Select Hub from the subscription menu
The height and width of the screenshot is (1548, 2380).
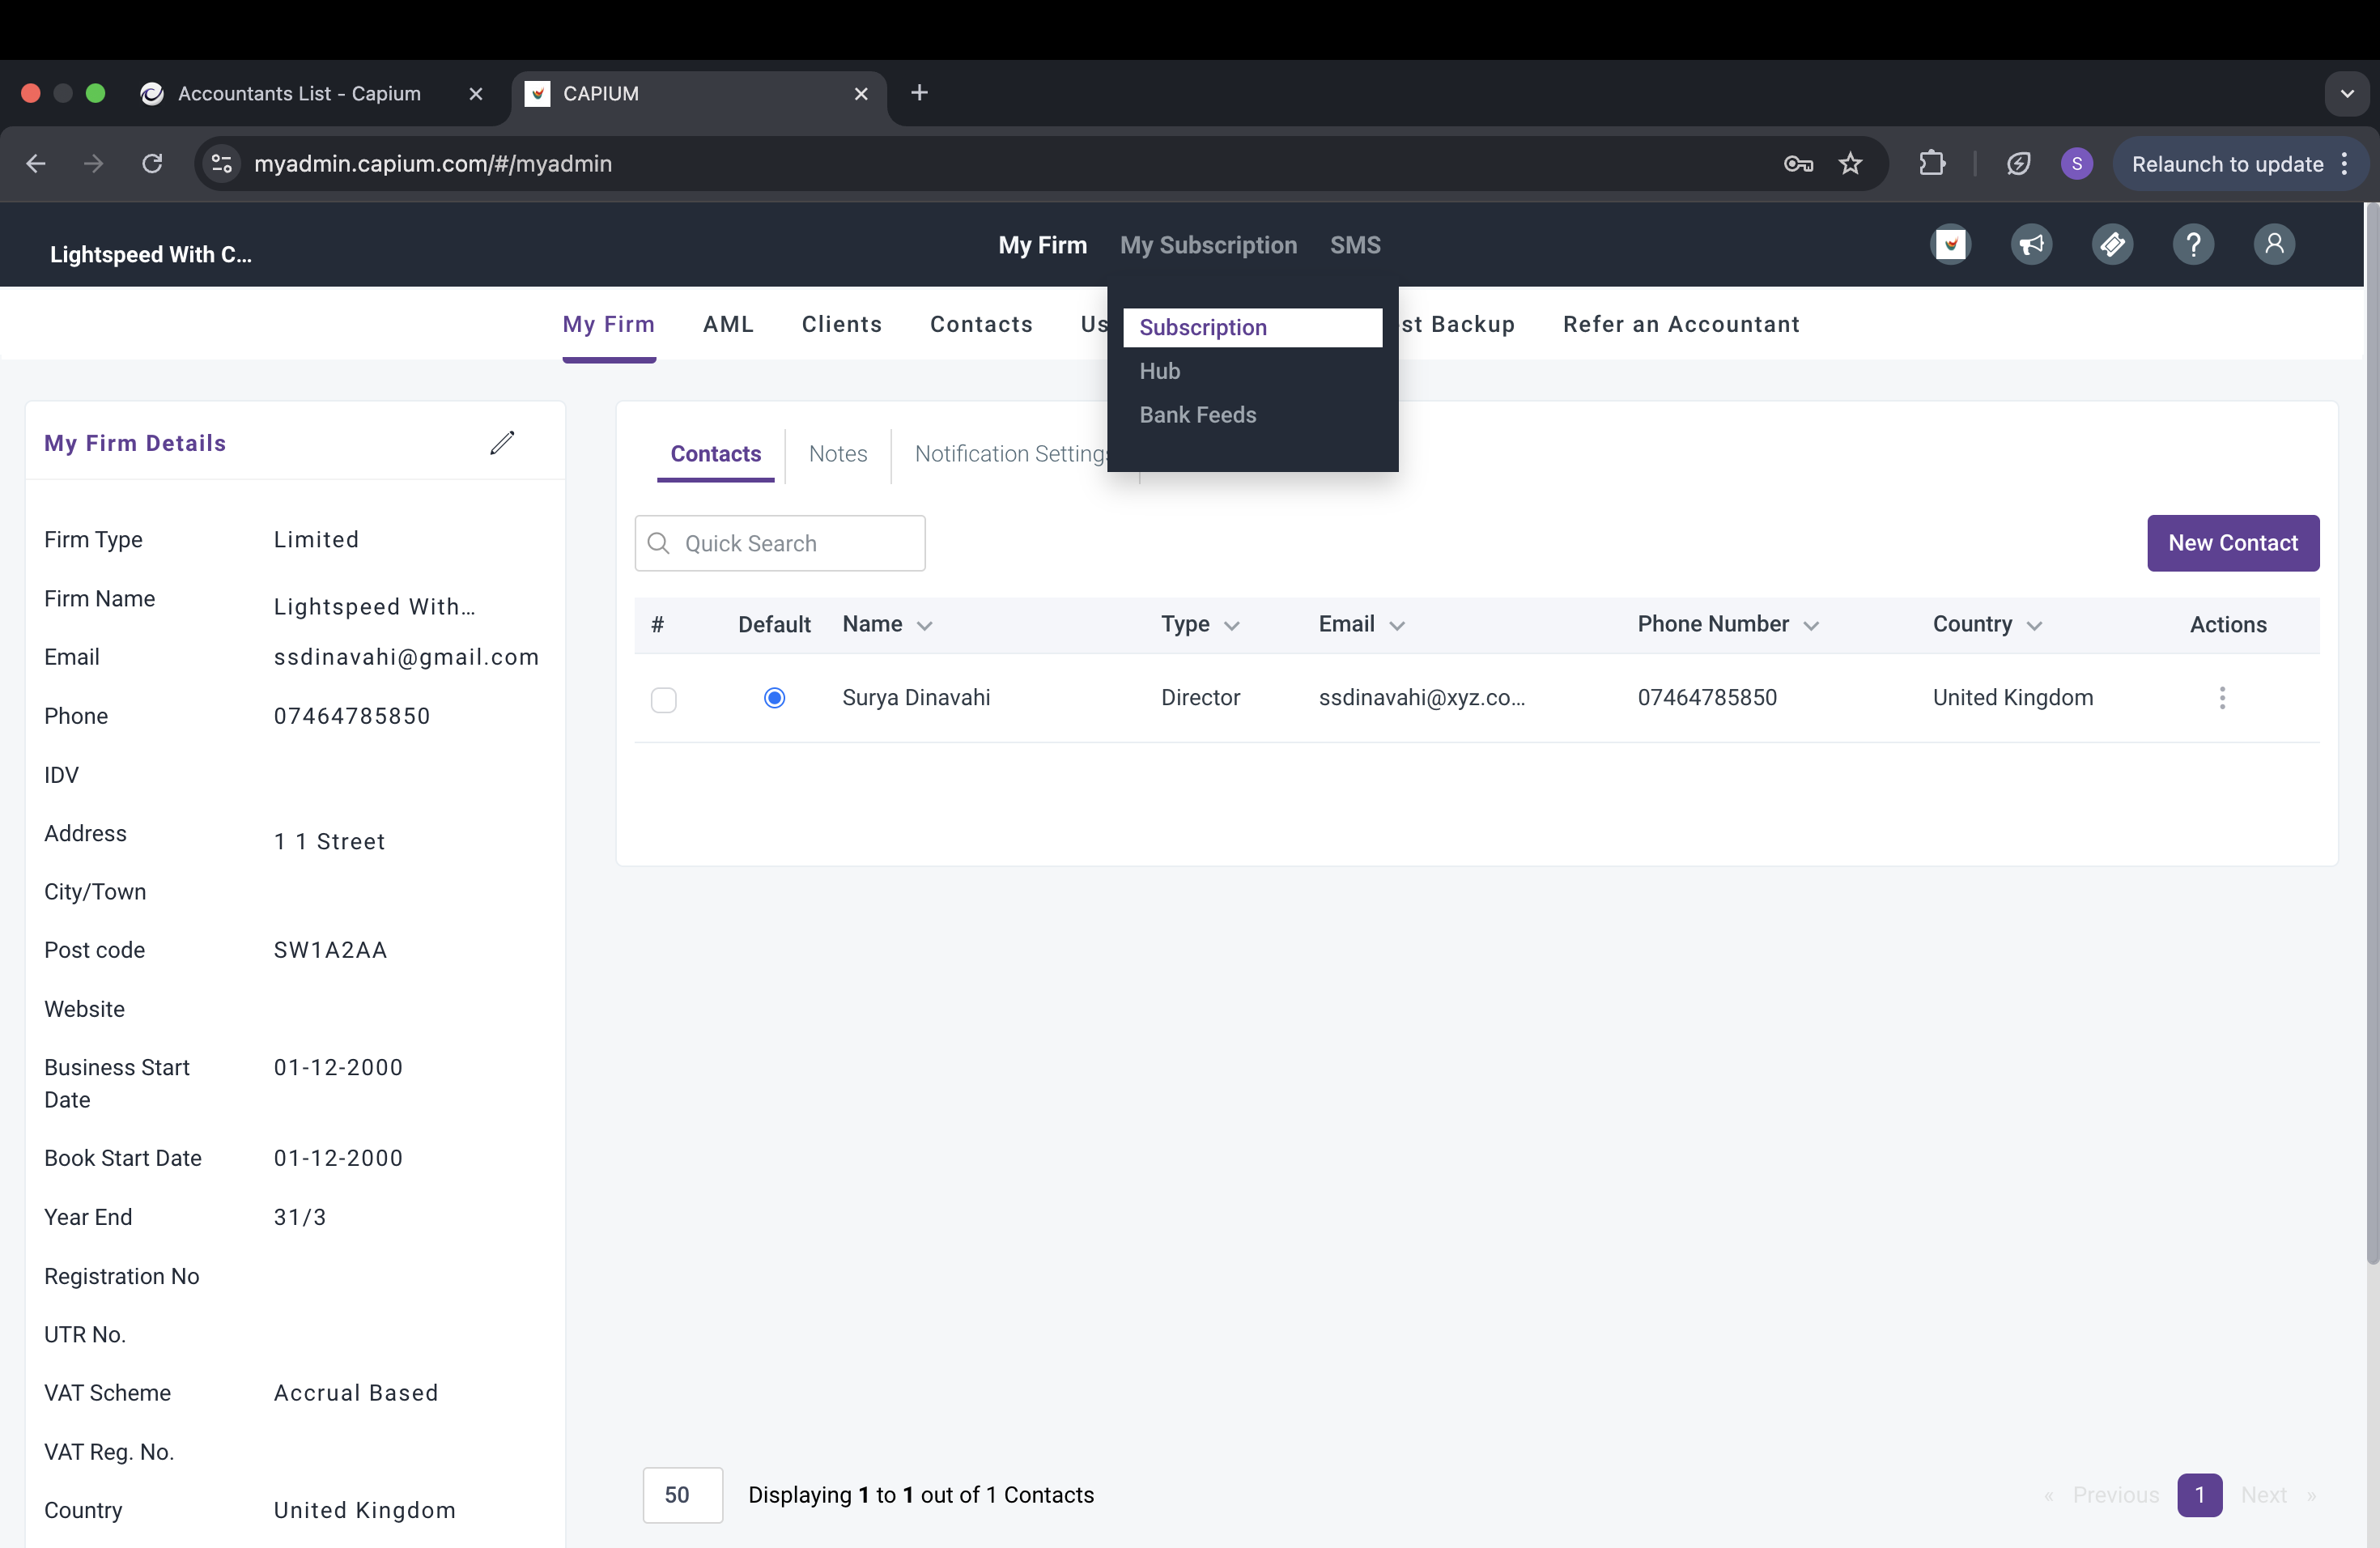tap(1160, 371)
